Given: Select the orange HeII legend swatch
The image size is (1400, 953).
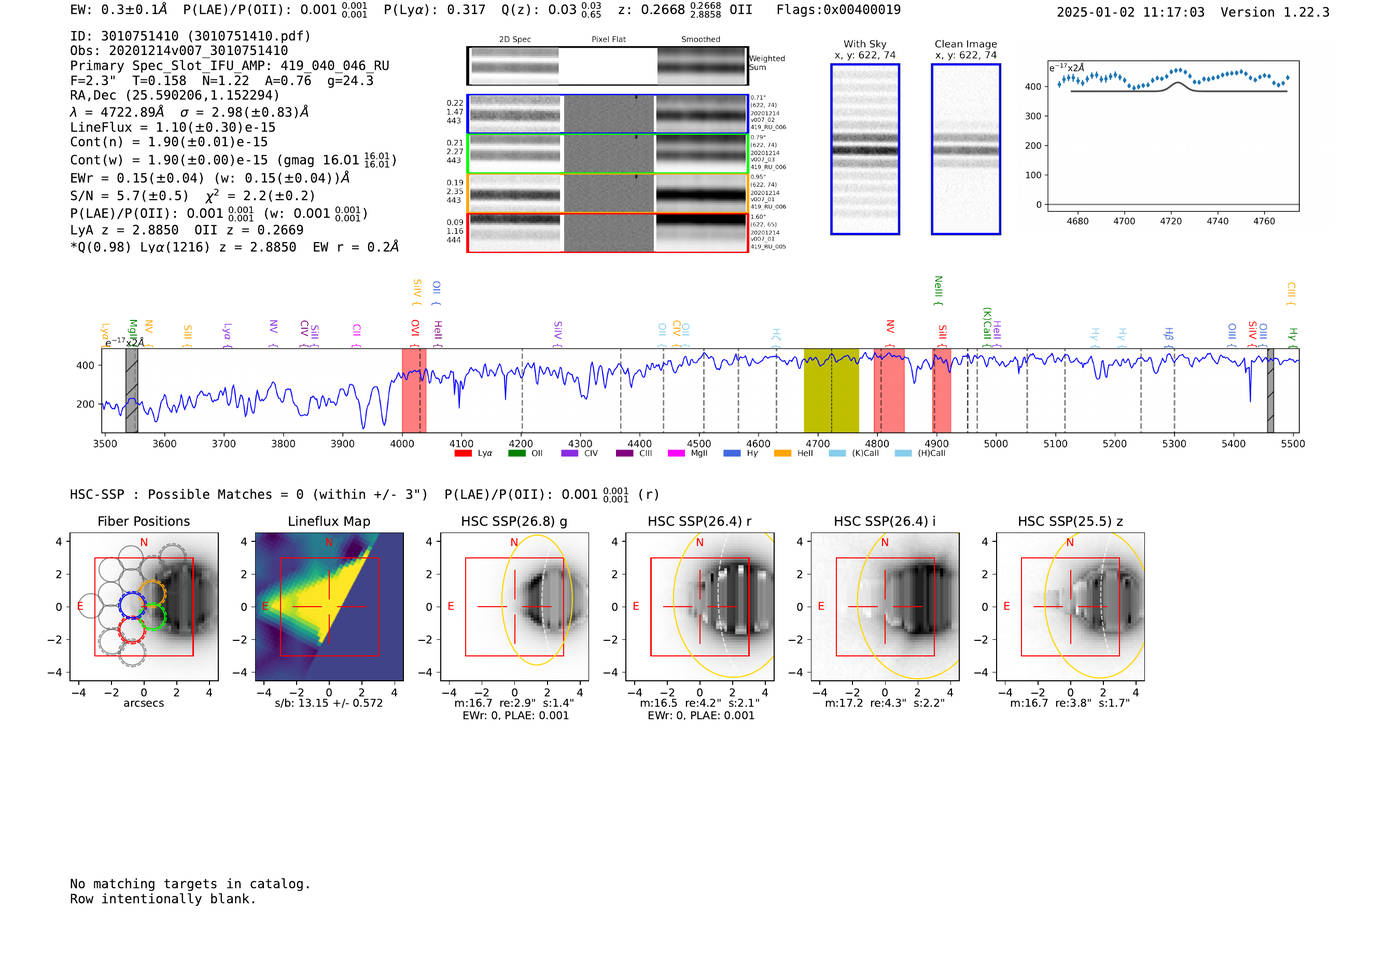Looking at the screenshot, I should coord(783,453).
